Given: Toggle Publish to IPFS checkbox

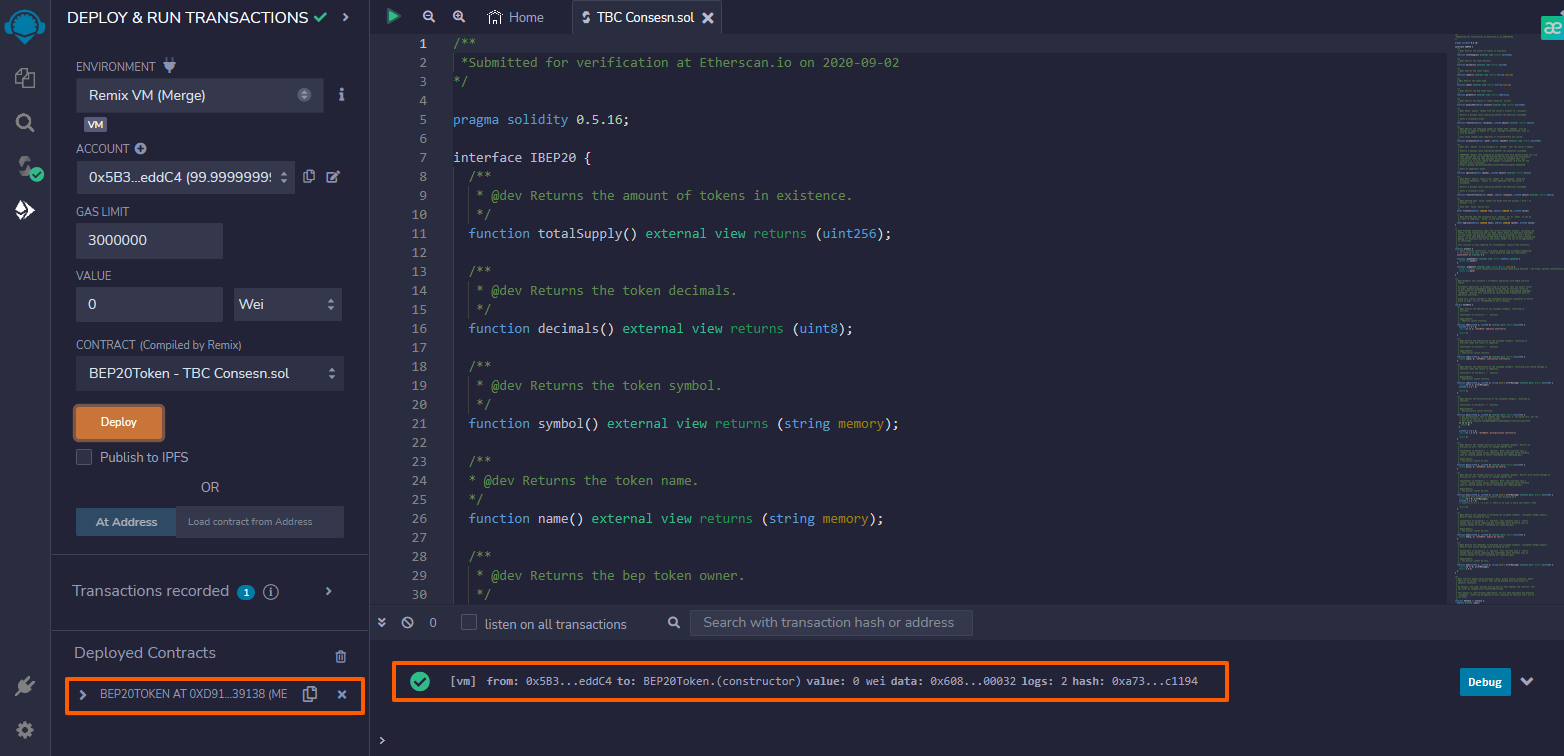Looking at the screenshot, I should [84, 457].
